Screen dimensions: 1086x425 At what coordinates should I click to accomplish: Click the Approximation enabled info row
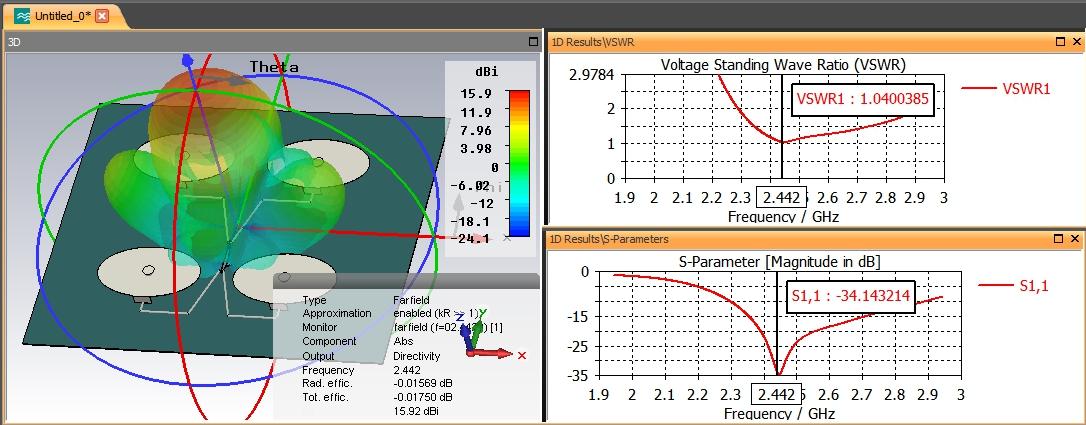[x=391, y=314]
